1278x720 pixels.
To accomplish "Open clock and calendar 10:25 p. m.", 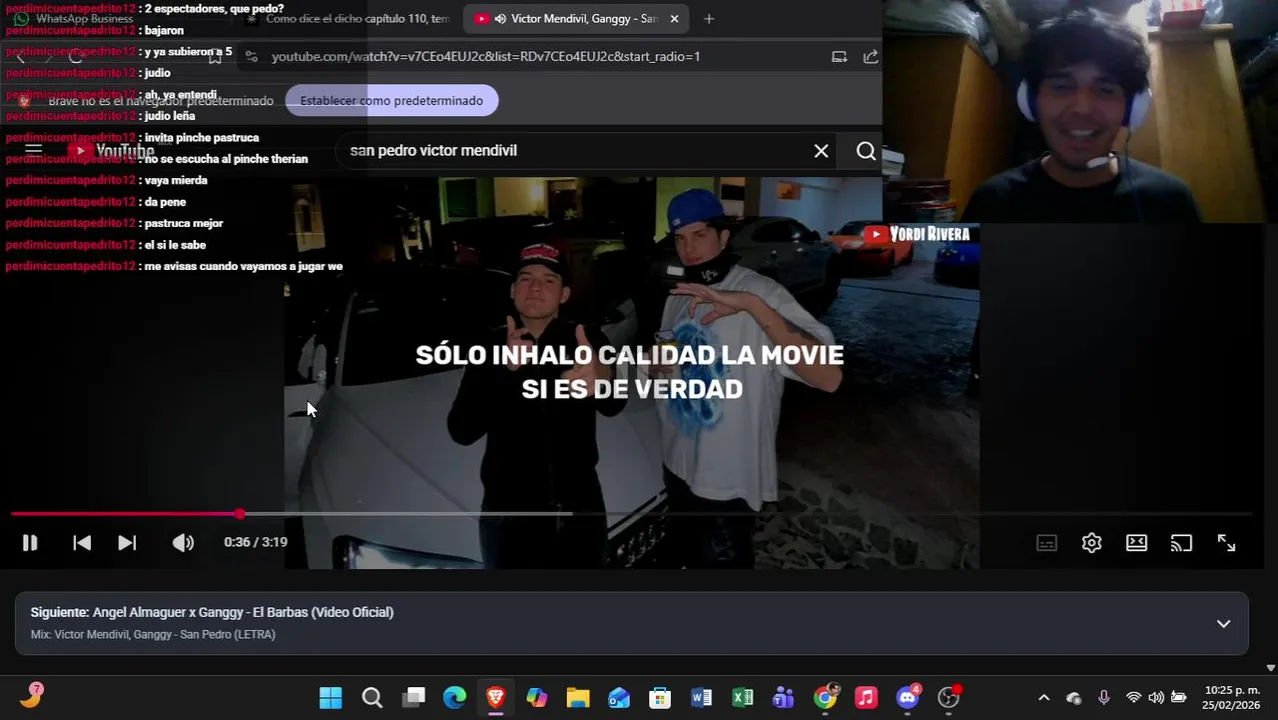I will tap(1231, 698).
